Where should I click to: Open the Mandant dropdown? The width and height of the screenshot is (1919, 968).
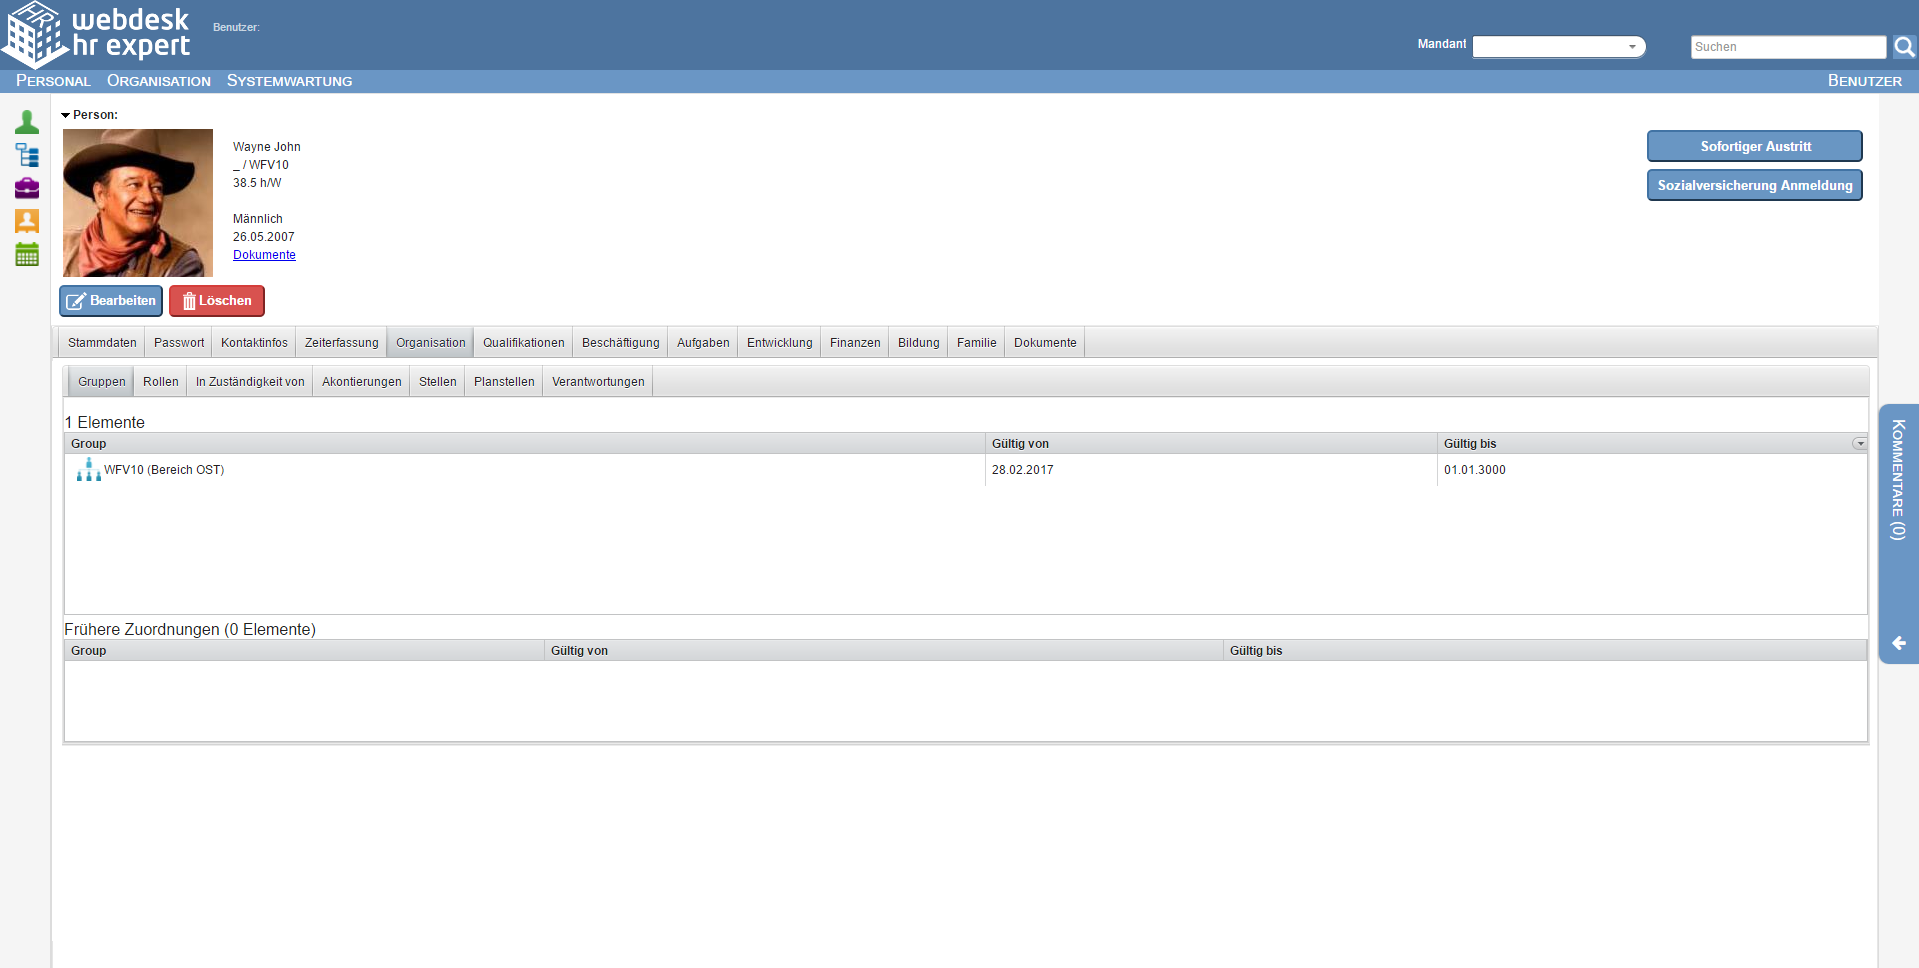[x=1558, y=47]
